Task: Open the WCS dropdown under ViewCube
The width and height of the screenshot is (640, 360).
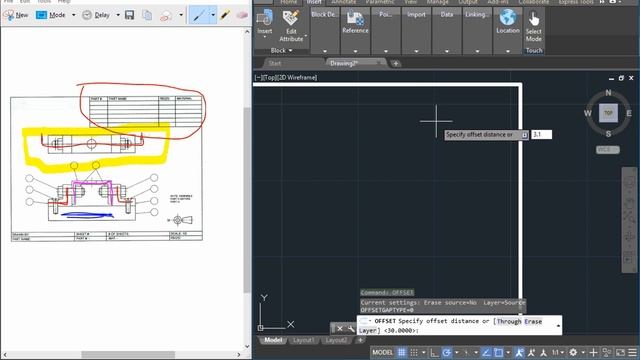Action: [608, 150]
